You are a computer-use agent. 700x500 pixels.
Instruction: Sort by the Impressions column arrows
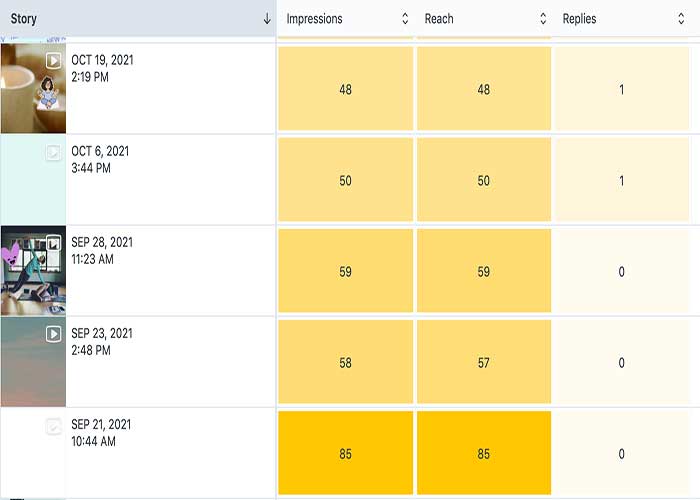(405, 19)
